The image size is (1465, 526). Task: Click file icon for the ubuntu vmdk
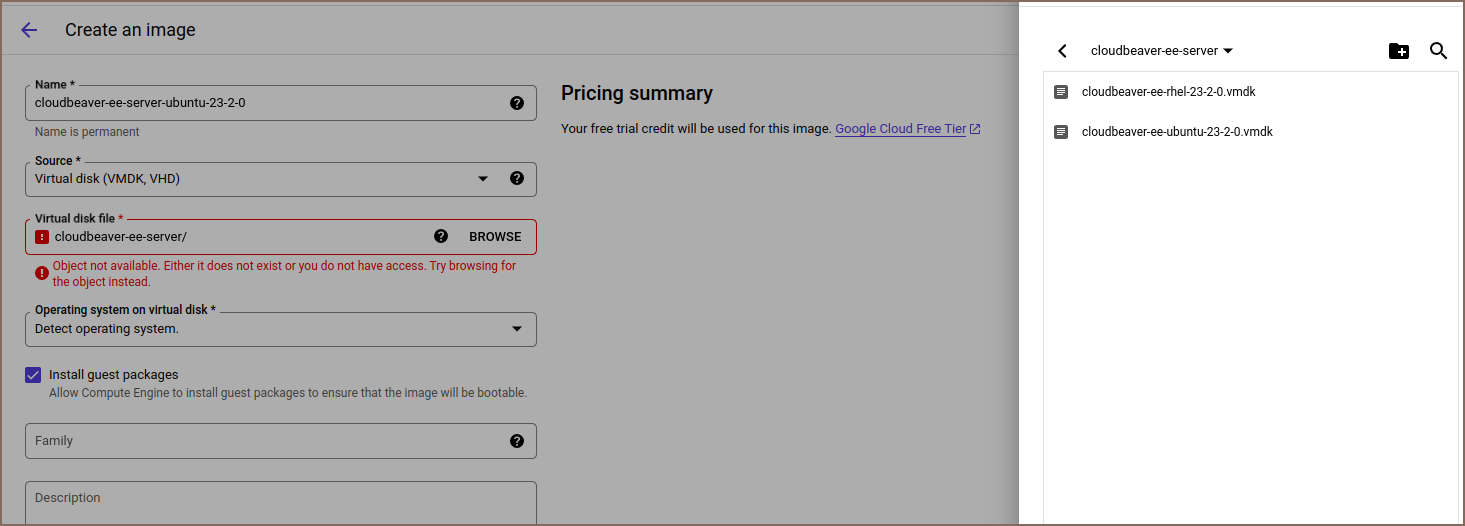click(1061, 132)
